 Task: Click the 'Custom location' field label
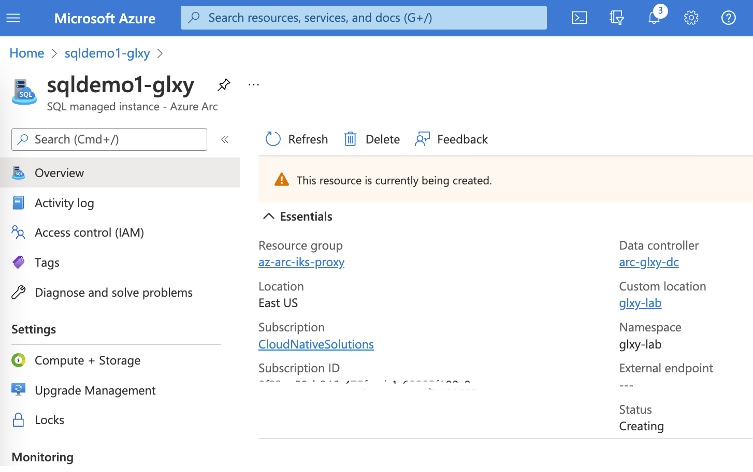tap(663, 286)
